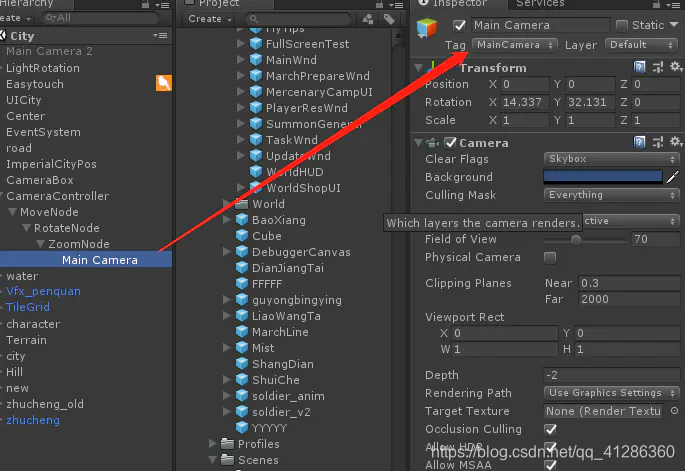Open Camera component preset selector icon

coord(657,142)
